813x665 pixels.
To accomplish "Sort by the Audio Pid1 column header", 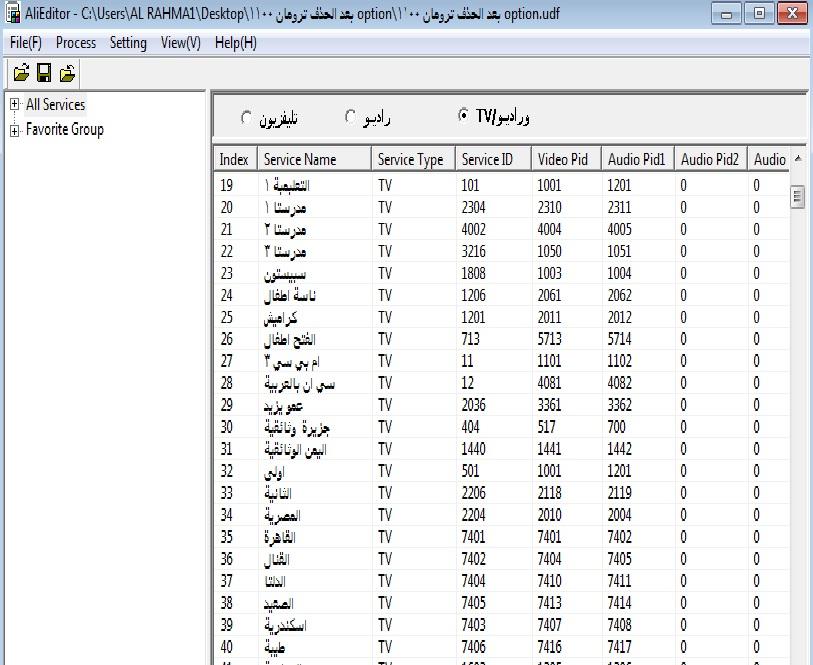I will [x=638, y=159].
